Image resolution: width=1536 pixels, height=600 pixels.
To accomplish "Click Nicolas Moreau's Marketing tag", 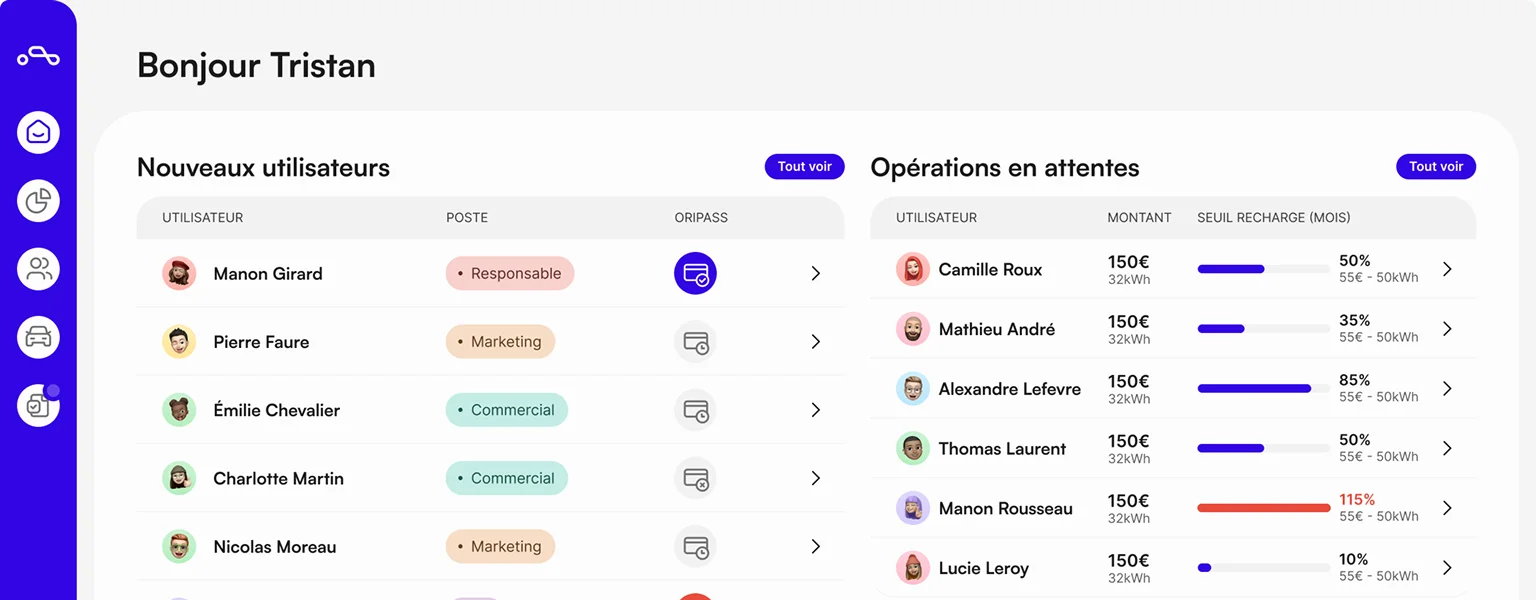I will [500, 547].
